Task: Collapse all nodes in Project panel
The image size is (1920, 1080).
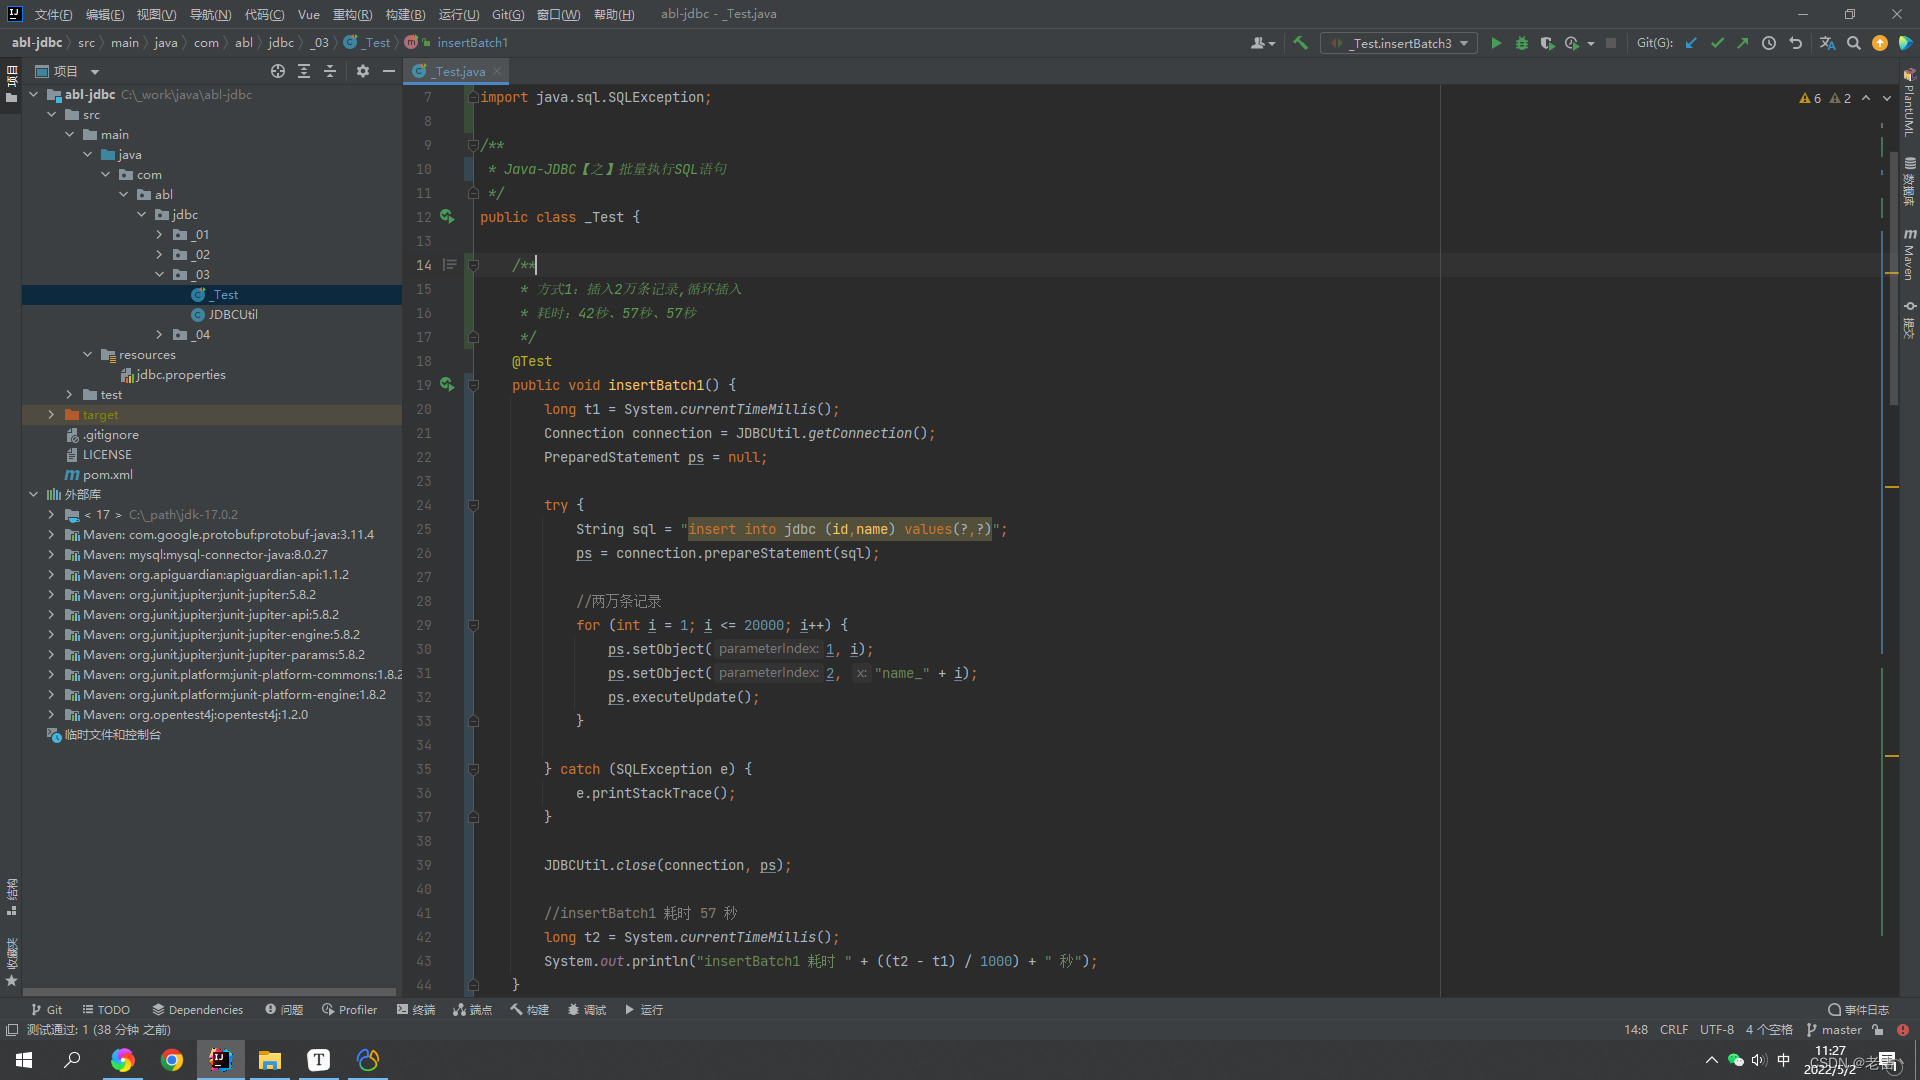Action: click(x=330, y=71)
